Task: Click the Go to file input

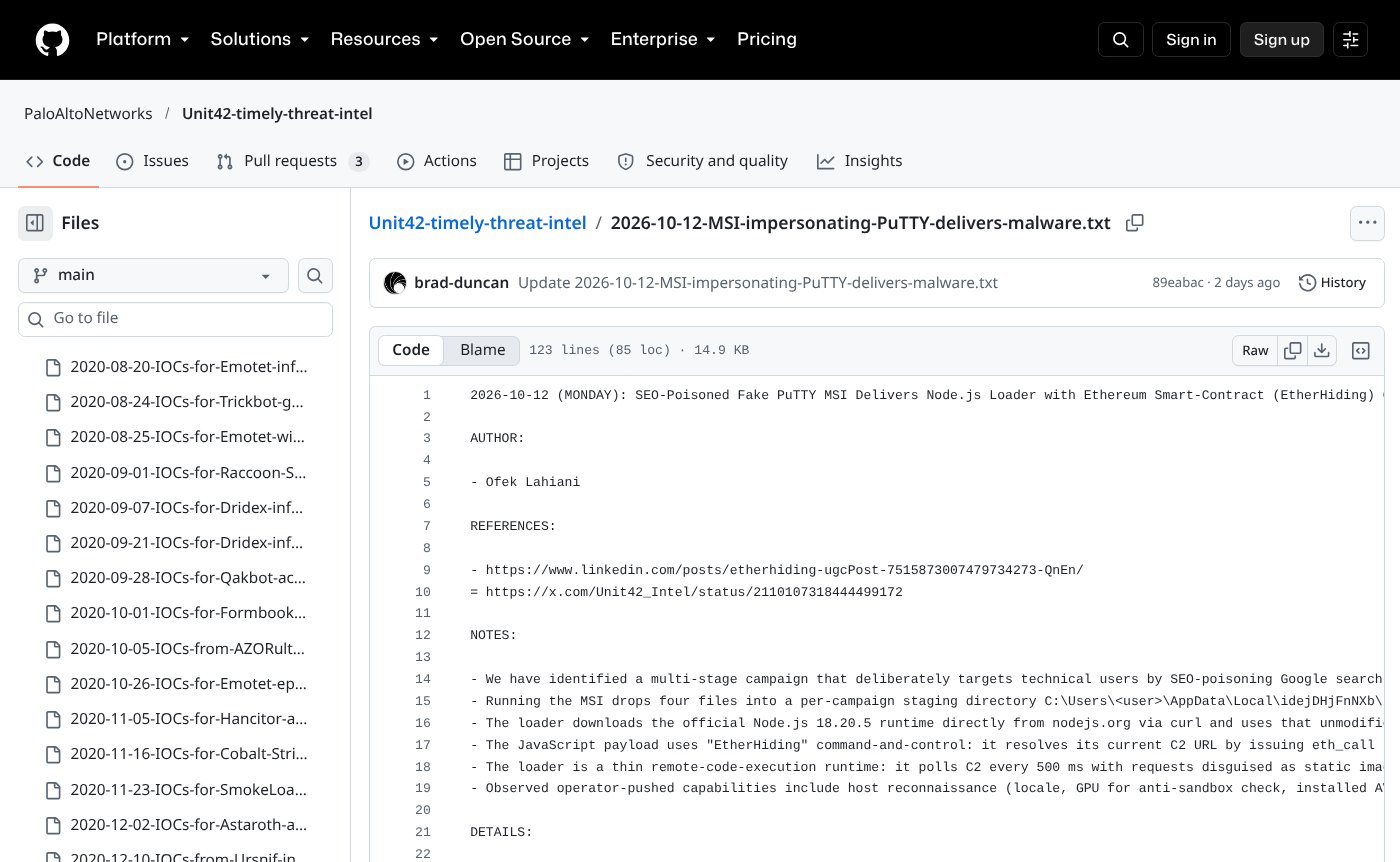Action: tap(175, 319)
